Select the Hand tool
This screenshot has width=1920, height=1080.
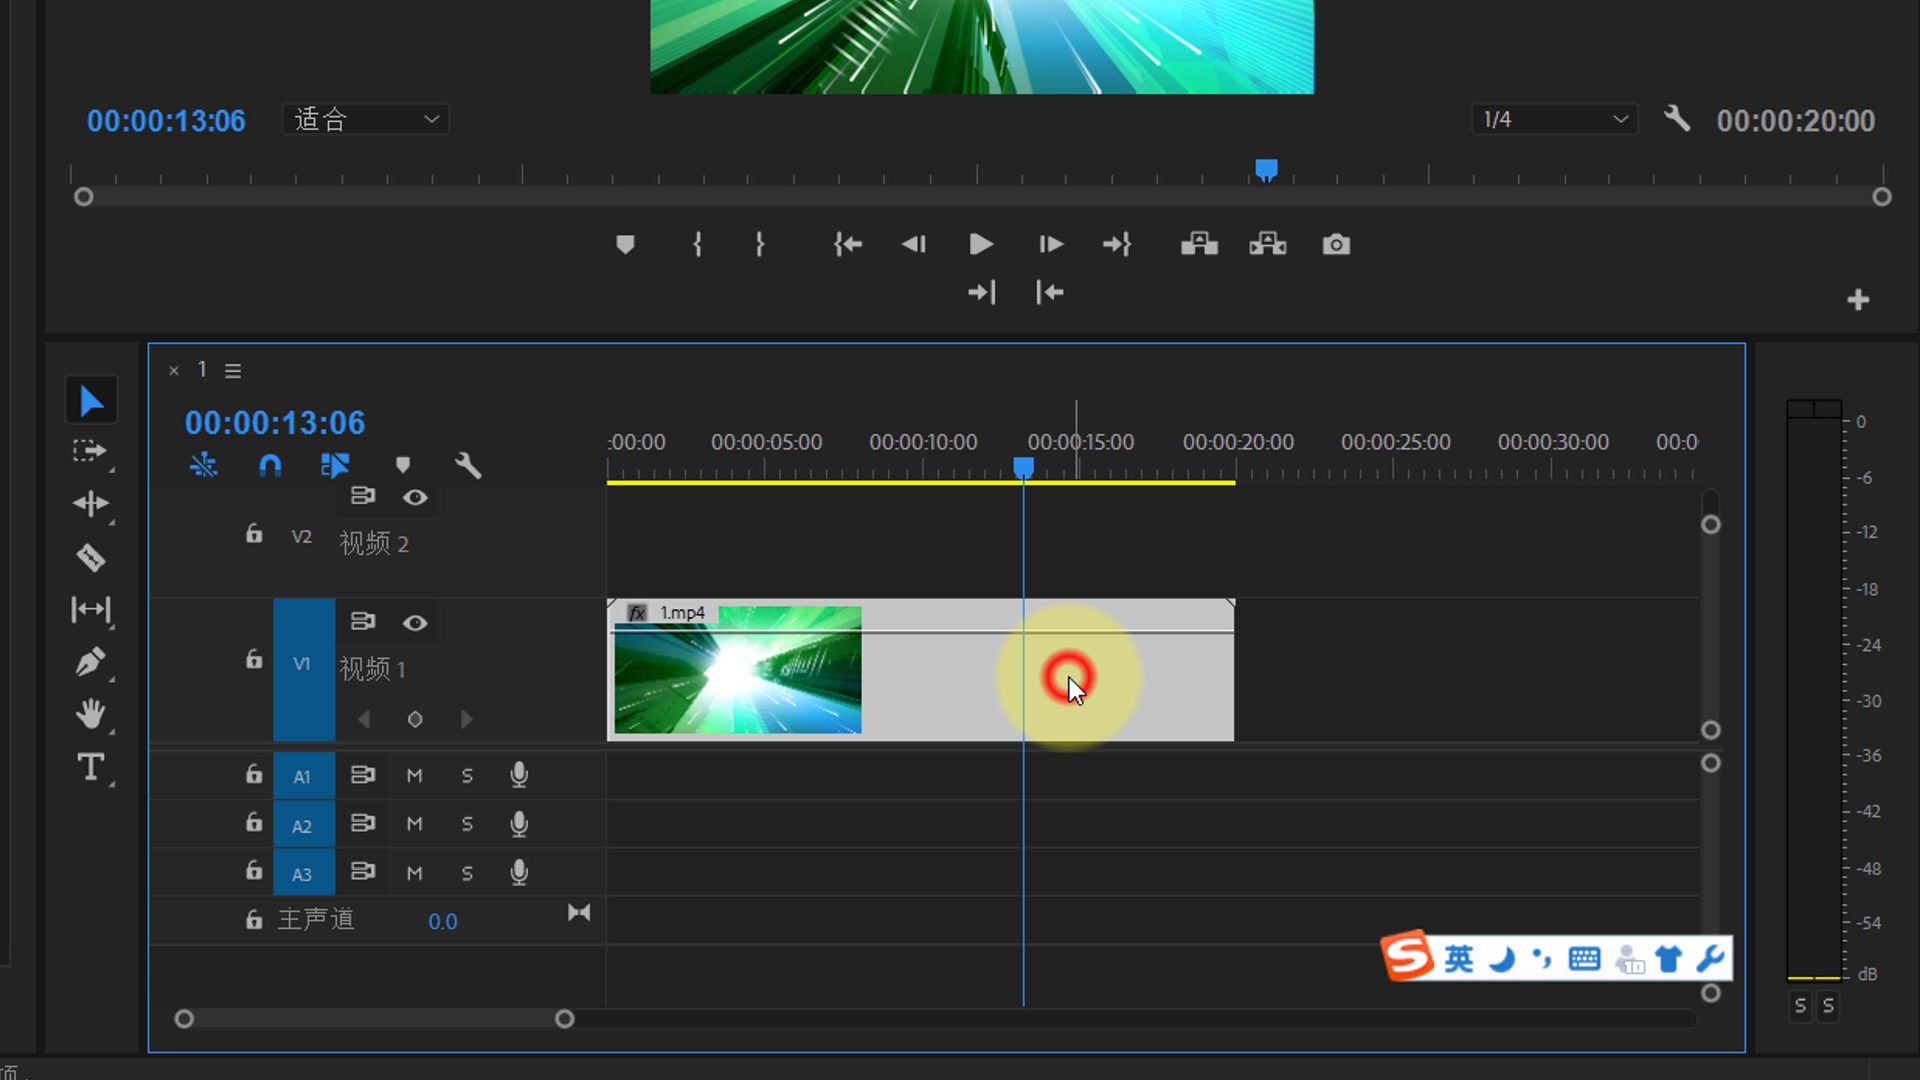click(91, 713)
